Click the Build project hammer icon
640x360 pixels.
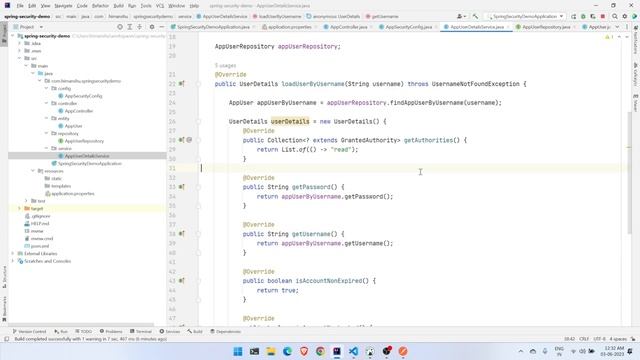[476, 16]
